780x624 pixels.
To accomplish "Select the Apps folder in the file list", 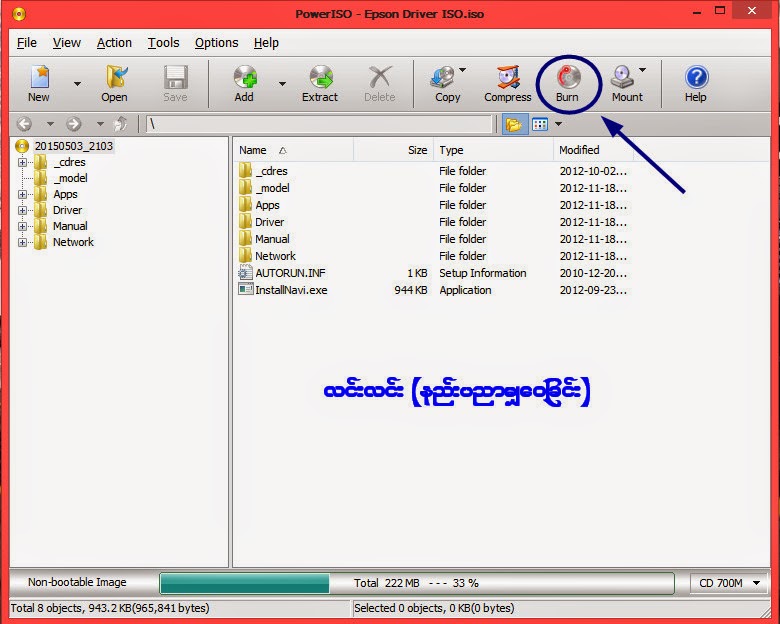I will pos(267,205).
